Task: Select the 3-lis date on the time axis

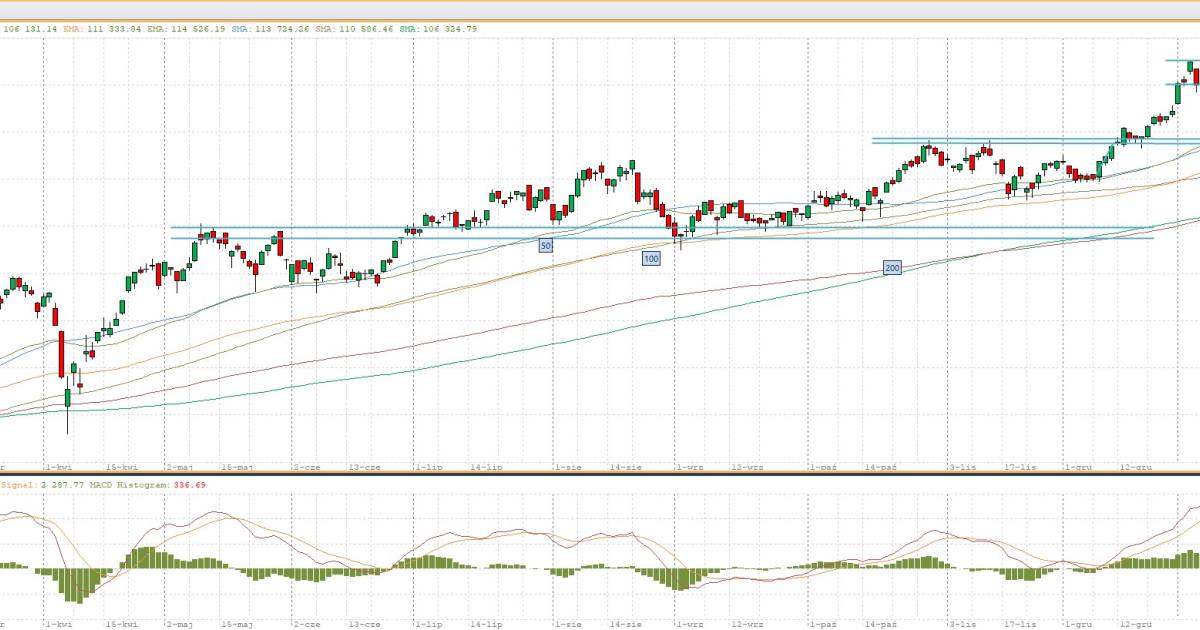Action: 962,467
